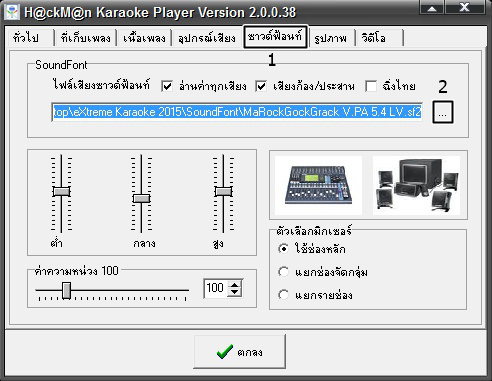Screen dimensions: 492x381
Task: Click the กลาง (mid) equalizer slider handle
Action: point(142,198)
